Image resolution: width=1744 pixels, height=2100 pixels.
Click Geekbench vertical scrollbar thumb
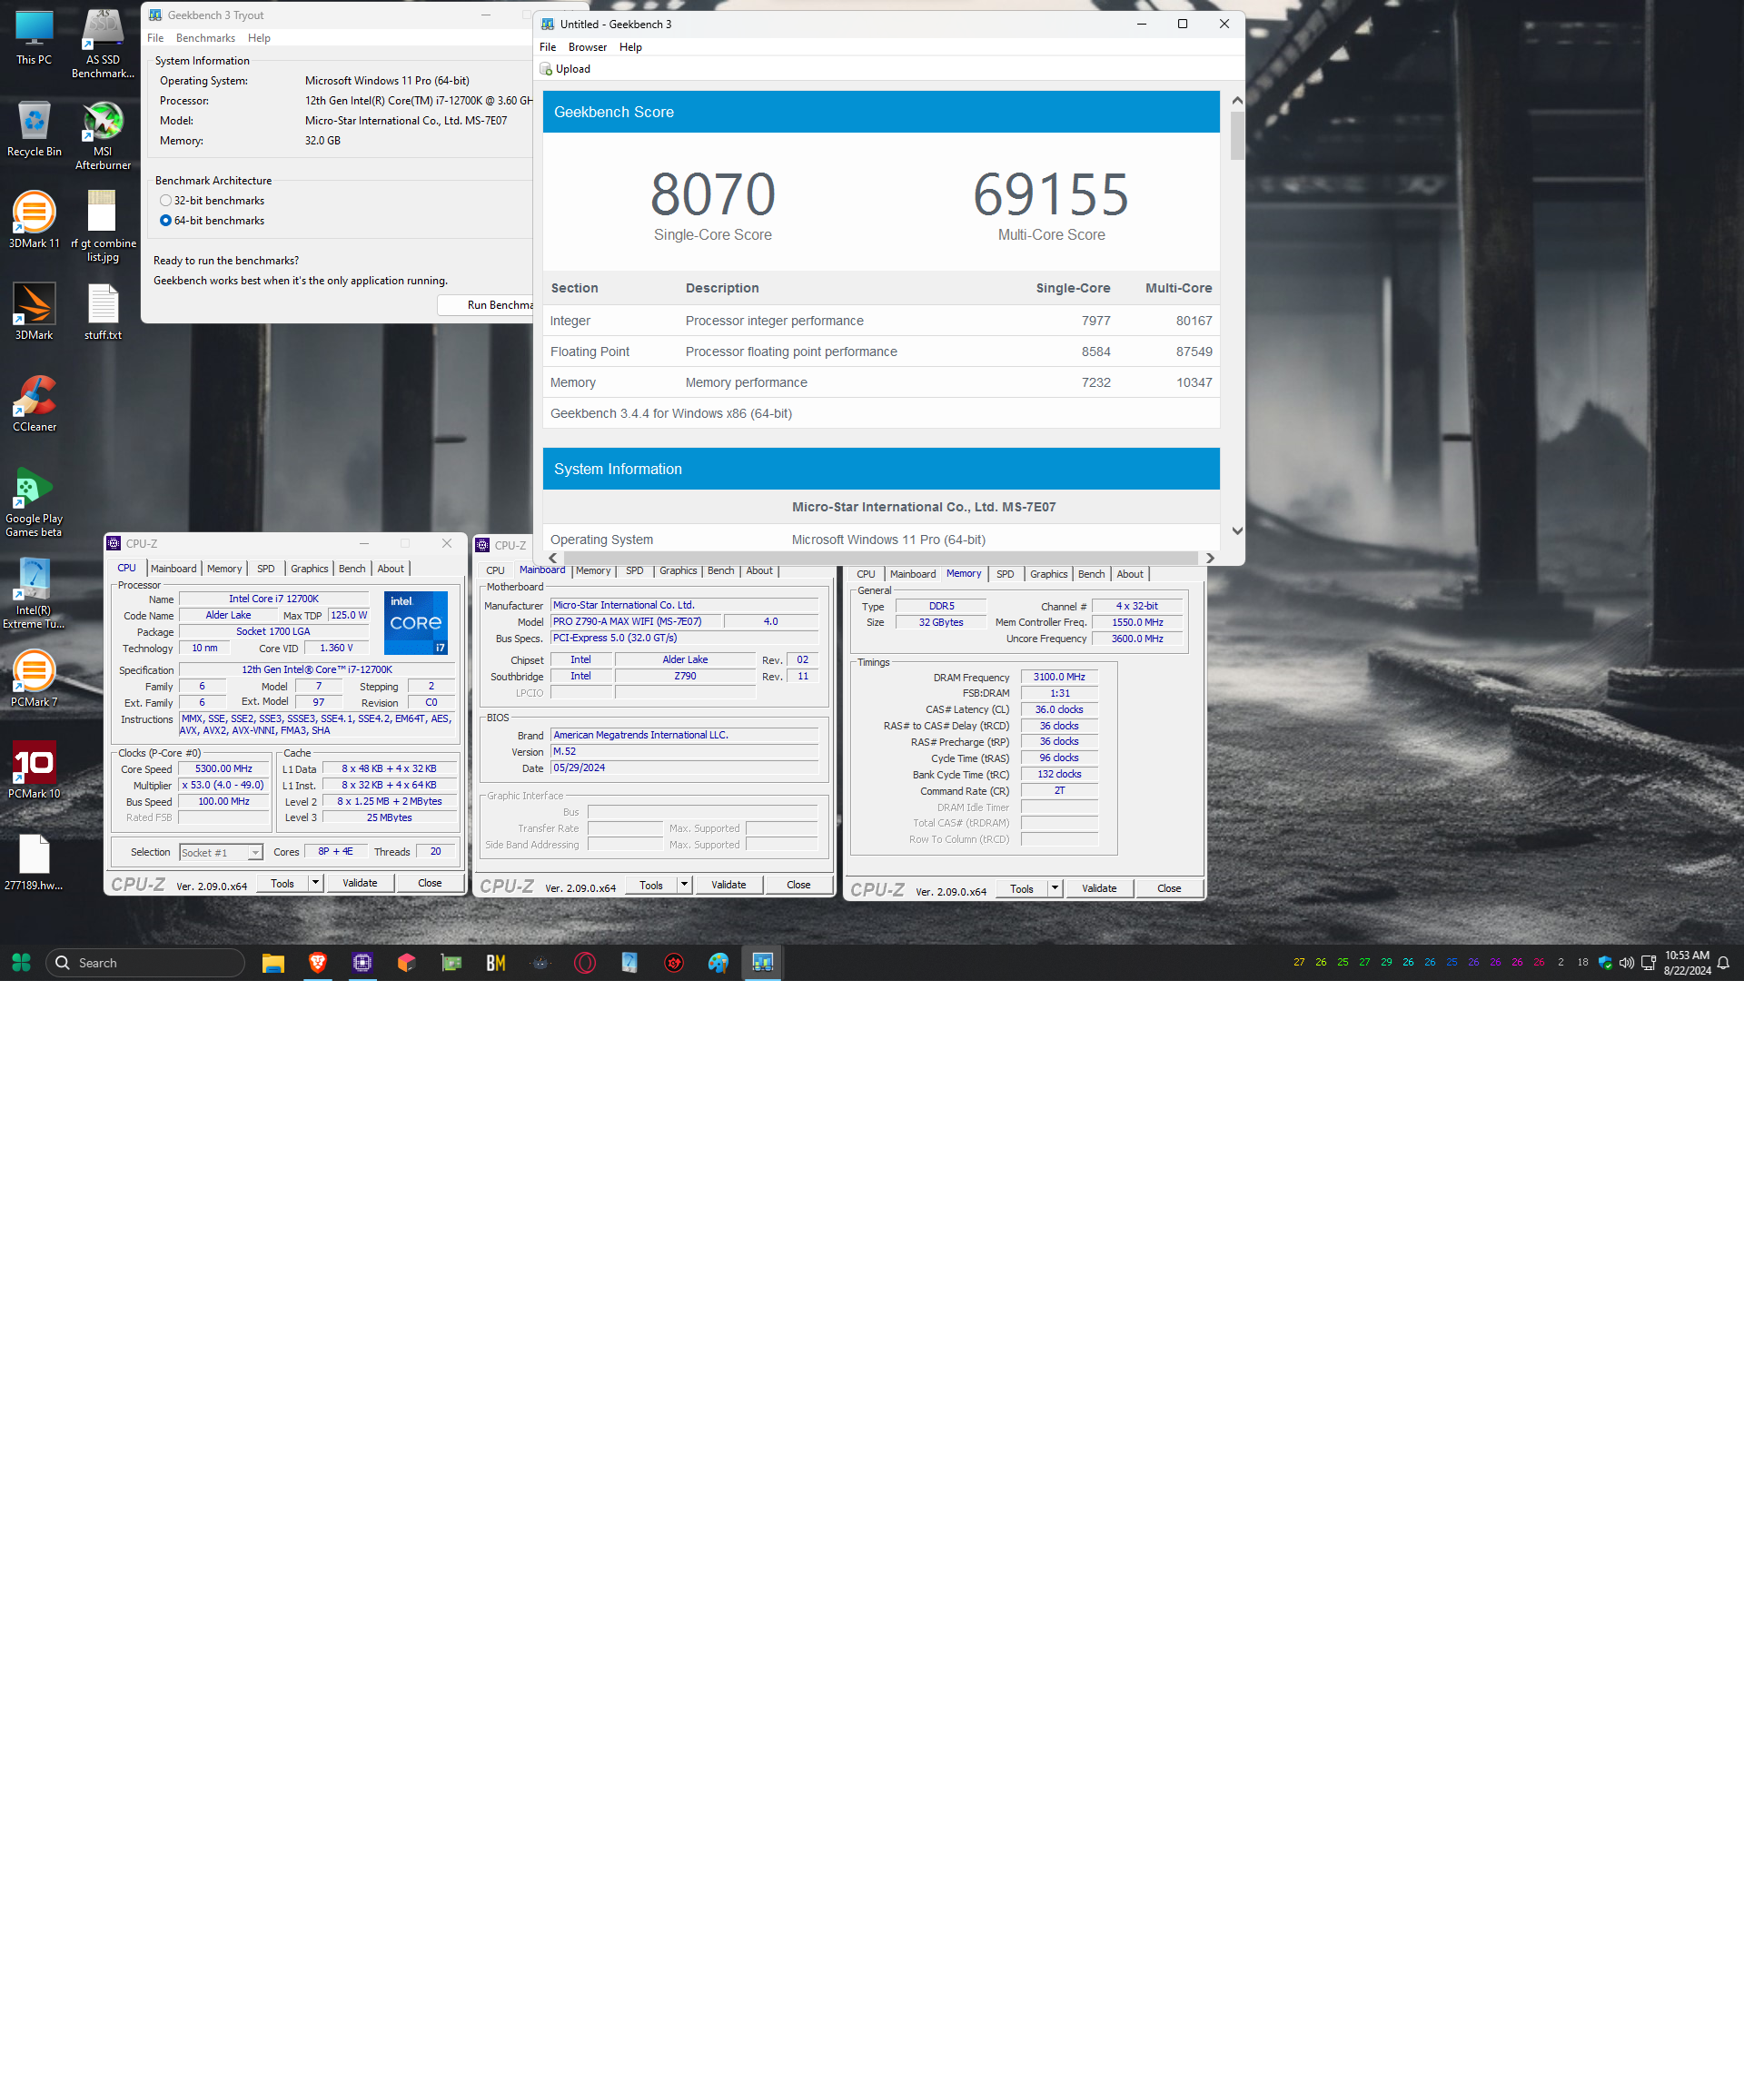pos(1237,135)
